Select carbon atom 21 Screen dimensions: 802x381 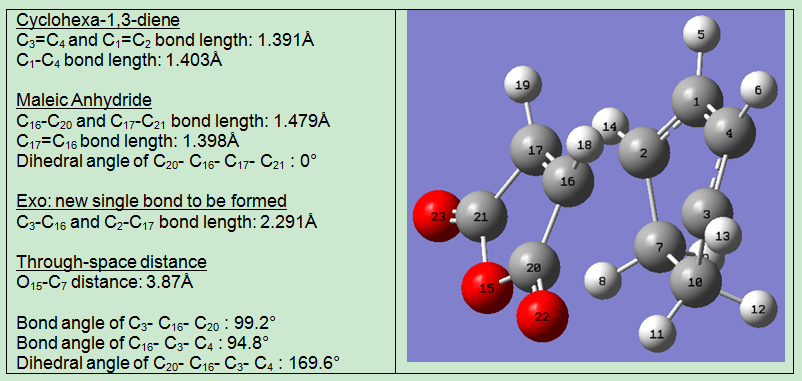[481, 217]
